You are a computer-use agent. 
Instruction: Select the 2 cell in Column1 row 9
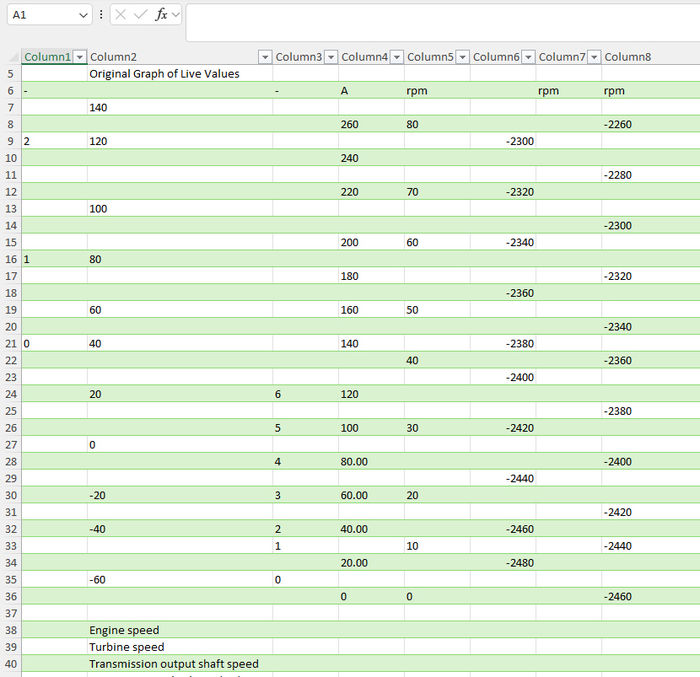(54, 141)
